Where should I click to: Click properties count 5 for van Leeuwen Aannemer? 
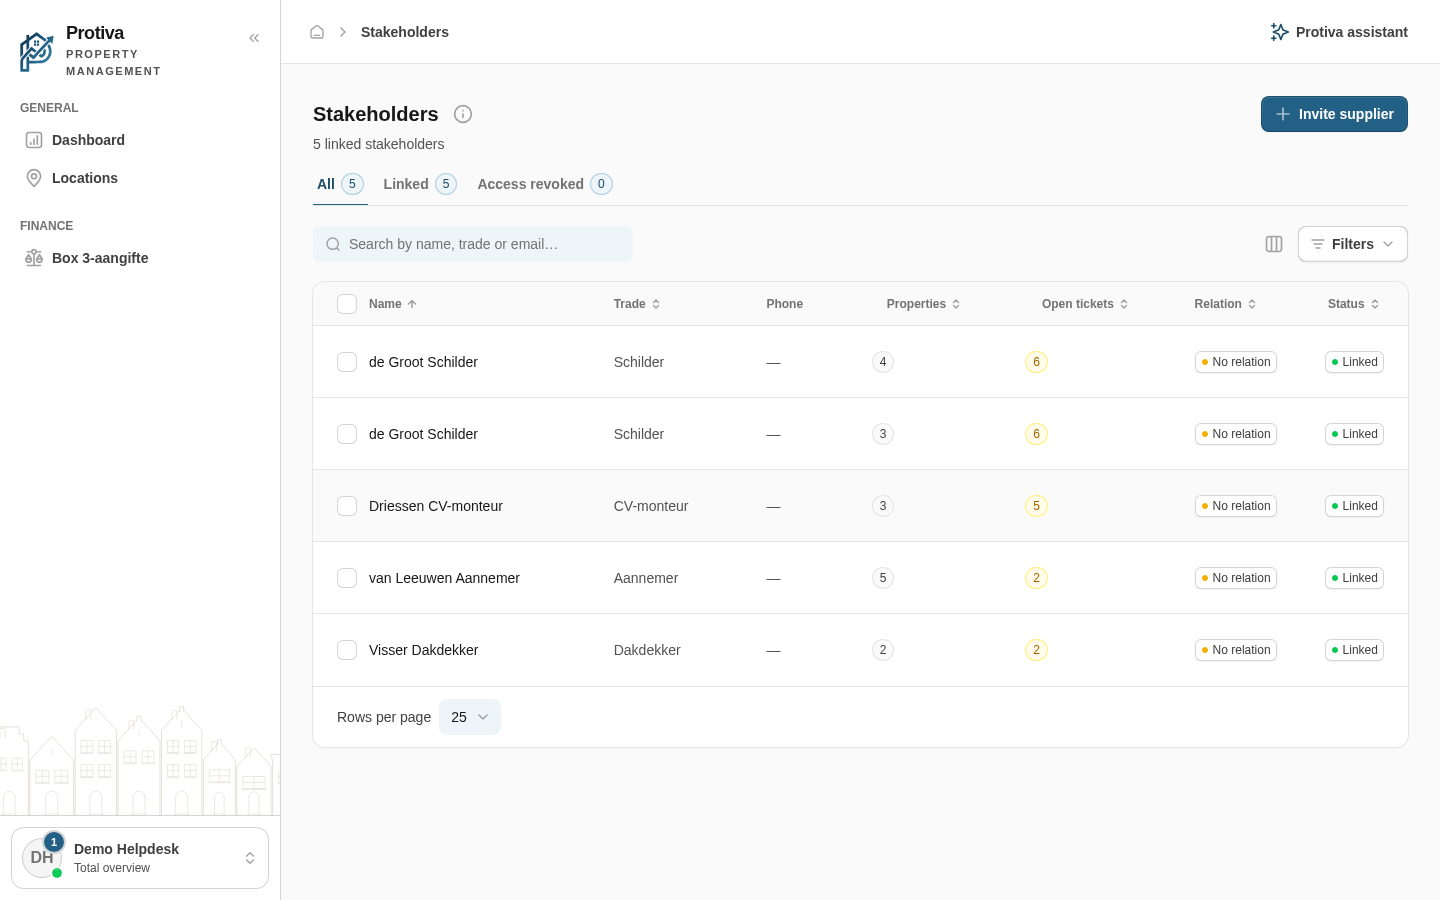[x=883, y=578]
